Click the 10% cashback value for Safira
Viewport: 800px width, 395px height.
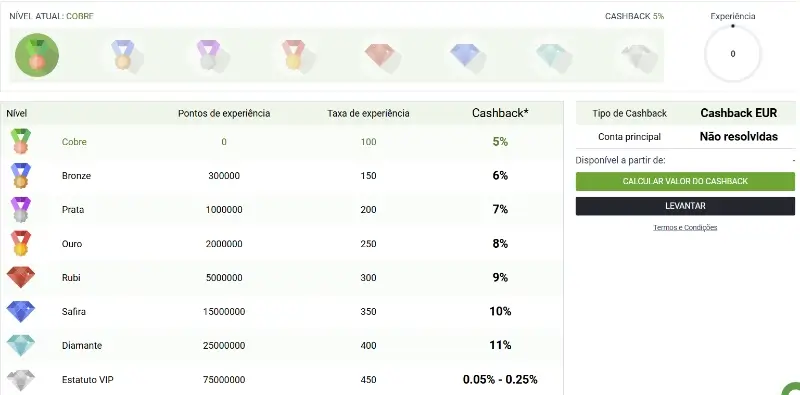pos(500,311)
